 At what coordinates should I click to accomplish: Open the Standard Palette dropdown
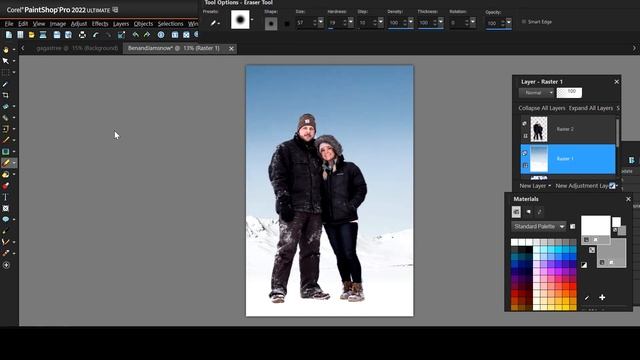click(539, 226)
